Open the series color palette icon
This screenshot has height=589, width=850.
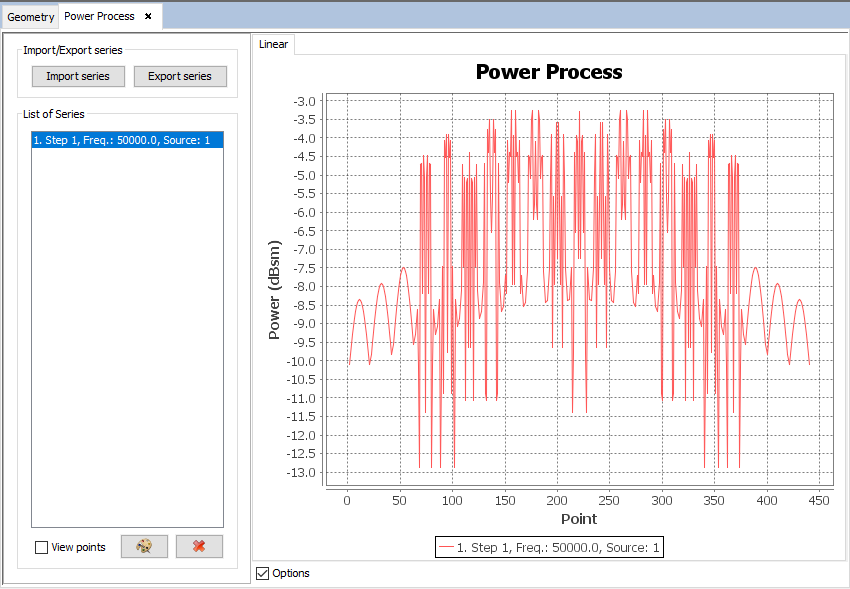click(x=144, y=546)
